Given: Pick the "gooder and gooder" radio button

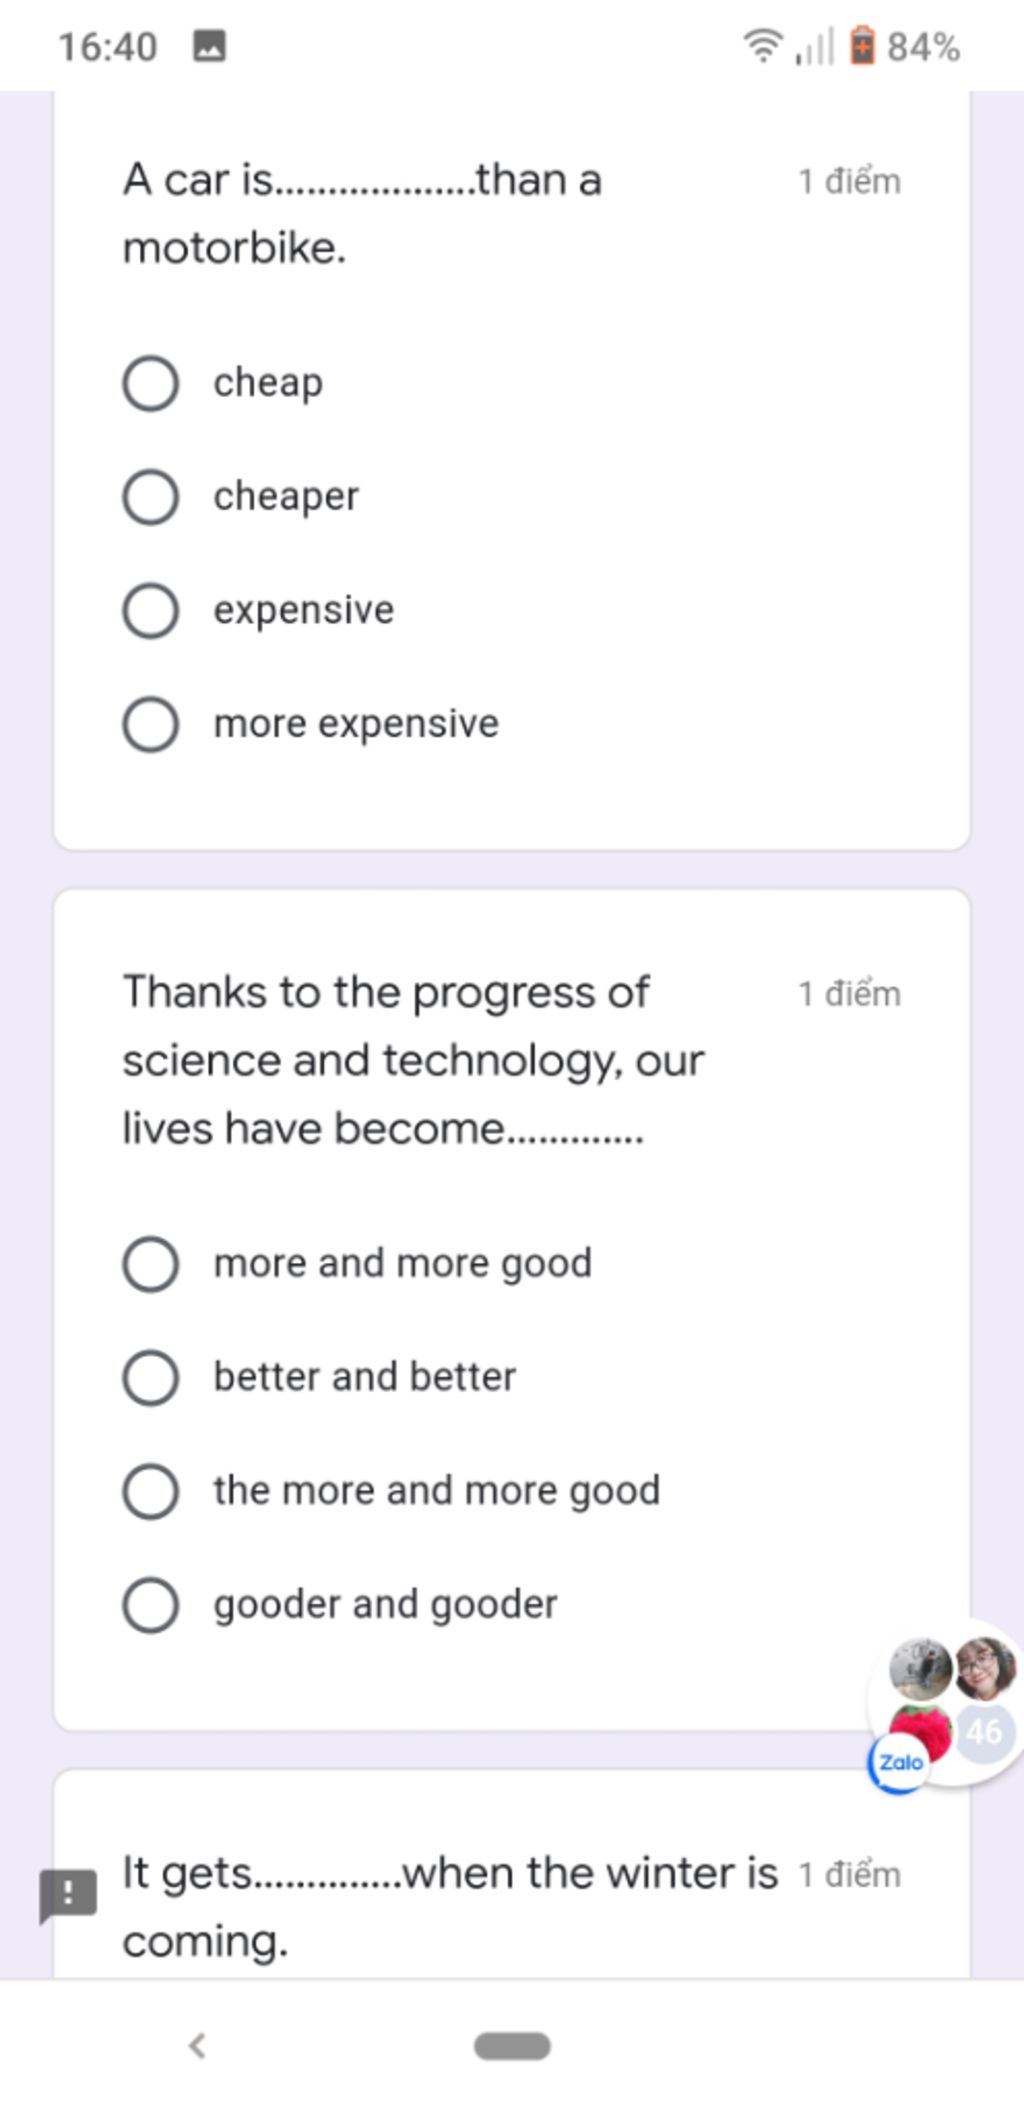Looking at the screenshot, I should click(151, 1605).
